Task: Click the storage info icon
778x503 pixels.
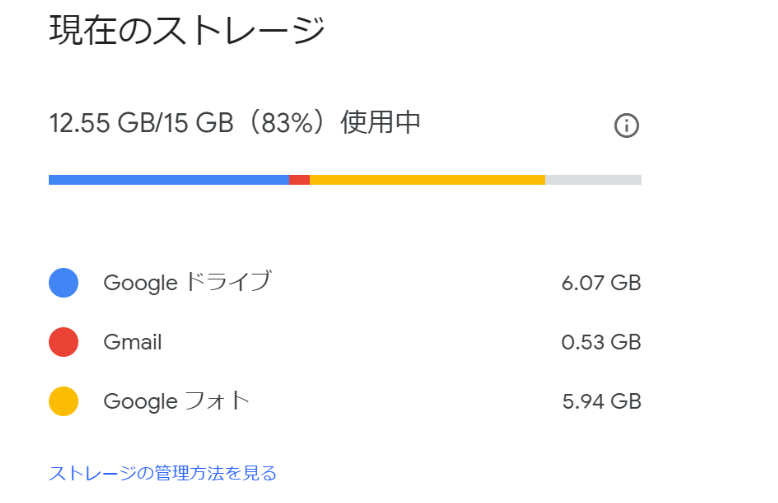Action: click(x=626, y=126)
